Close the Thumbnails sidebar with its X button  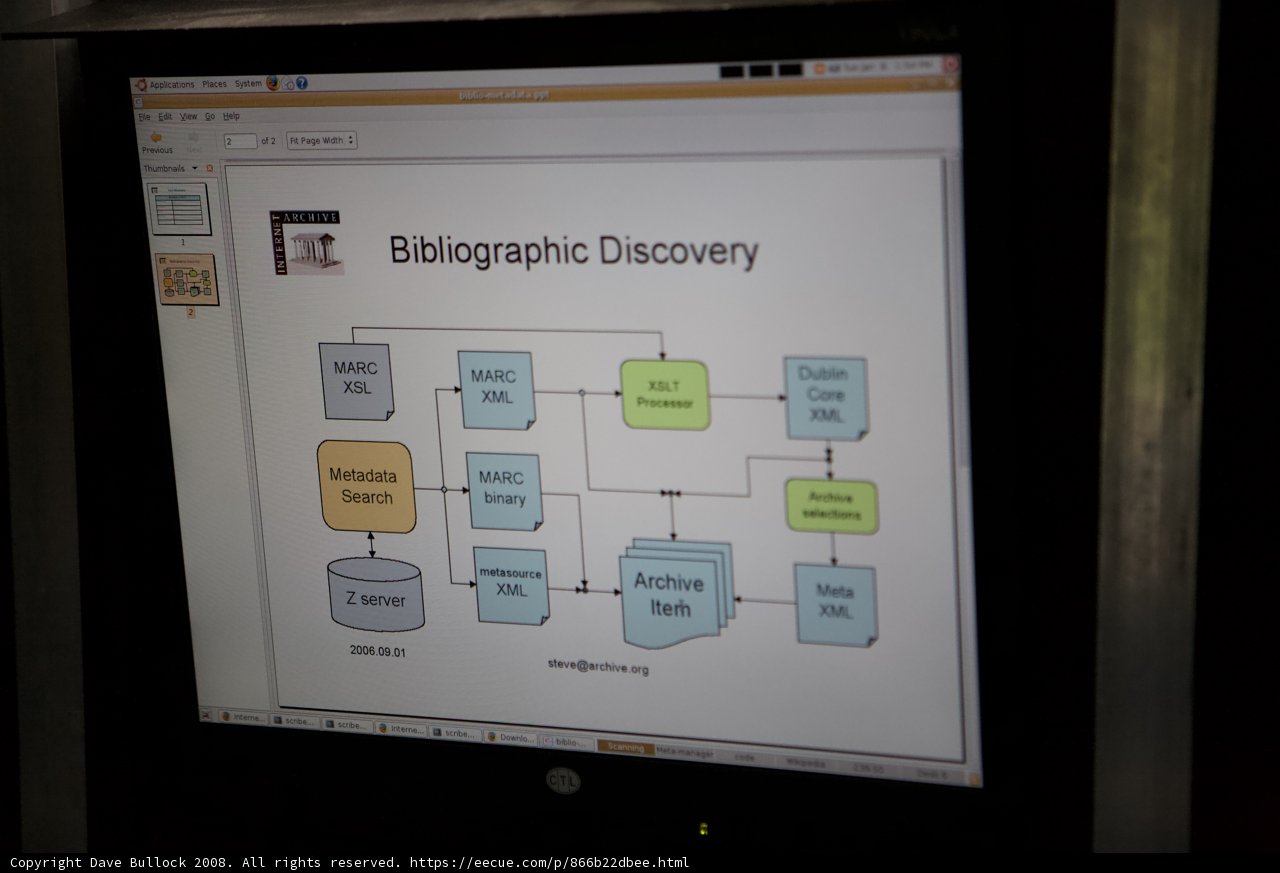209,168
